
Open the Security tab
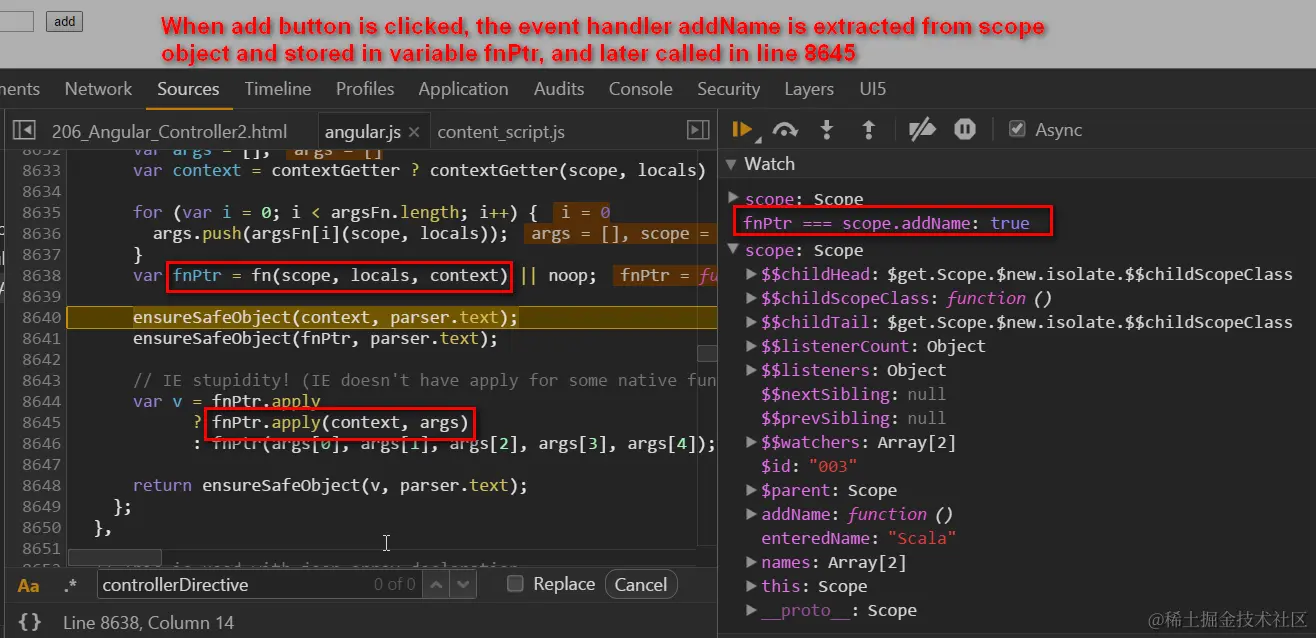coord(728,89)
